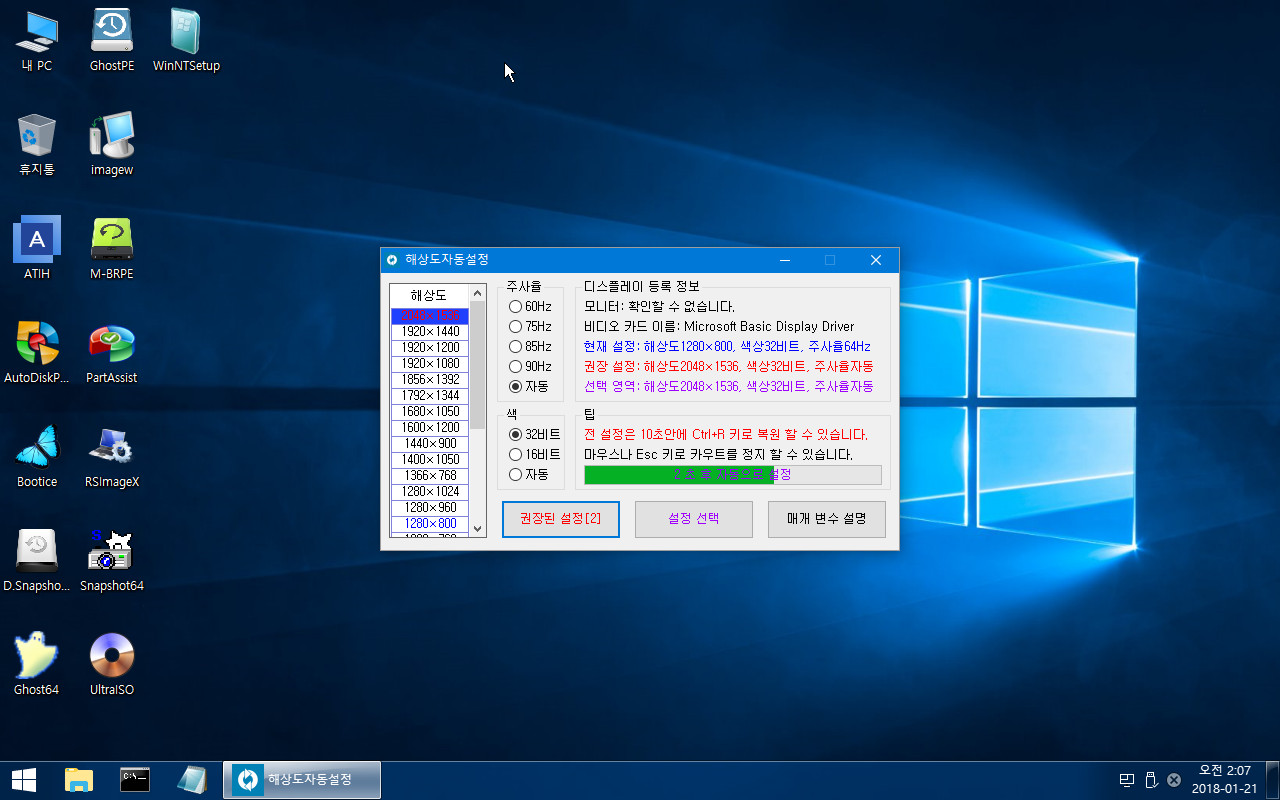Select resolution 1600×1200 in the list
This screenshot has height=800, width=1280.
tap(430, 427)
